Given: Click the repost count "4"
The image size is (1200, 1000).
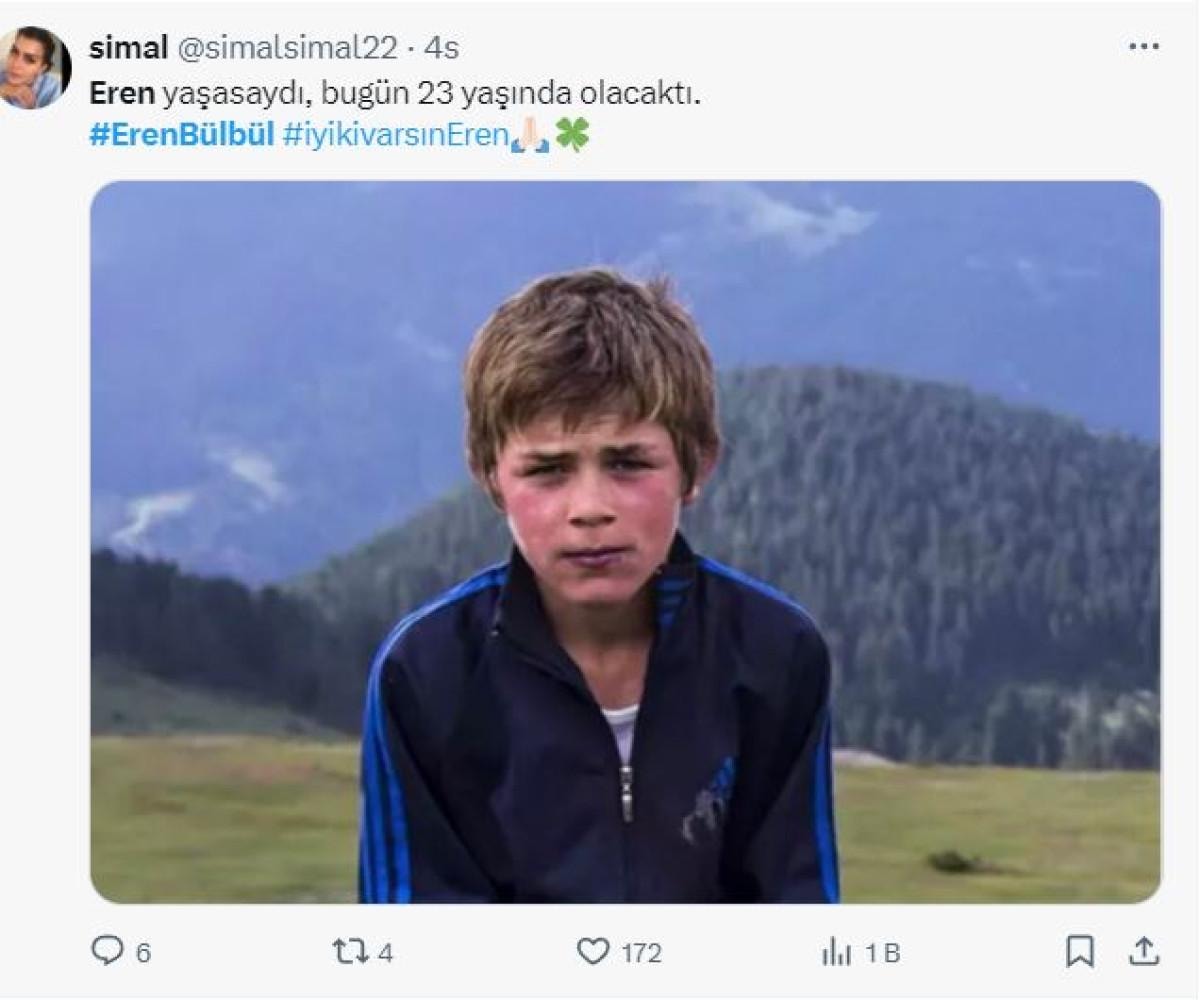Looking at the screenshot, I should pos(386,954).
